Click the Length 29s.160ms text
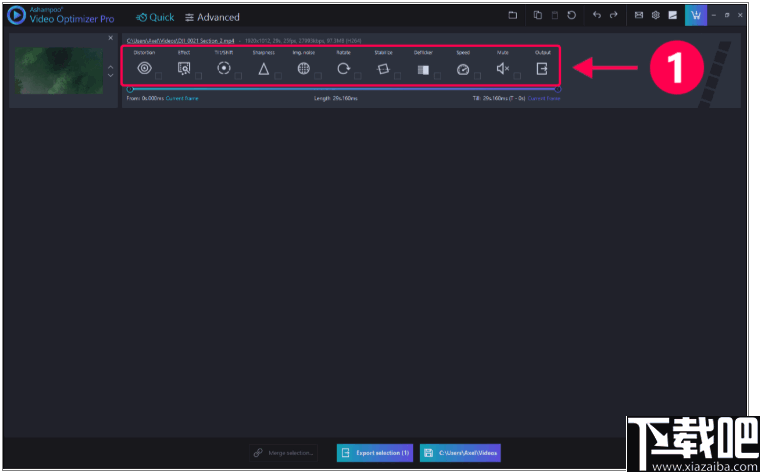This screenshot has height=472, width=762. pyautogui.click(x=336, y=99)
